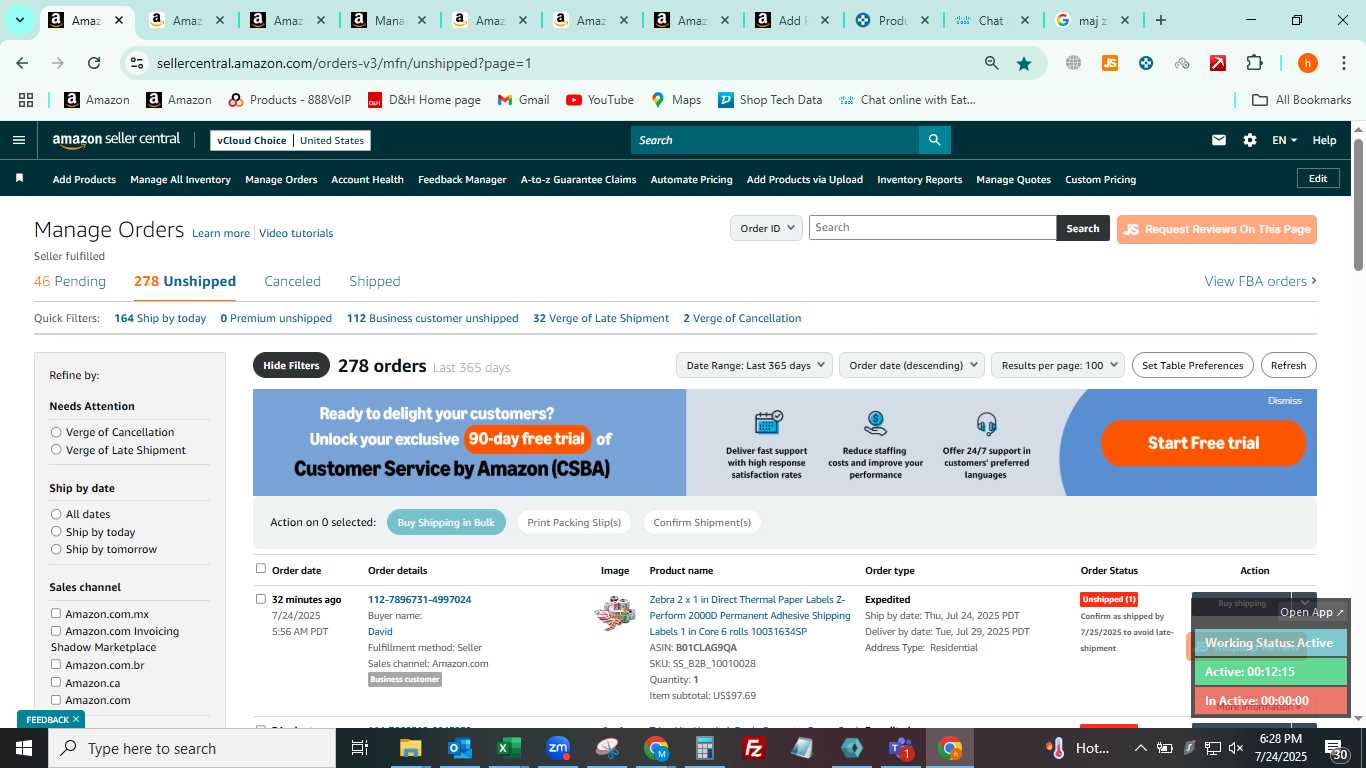Screen dimensions: 1366x768
Task: Go back with browser back arrow
Action: pyautogui.click(x=22, y=63)
